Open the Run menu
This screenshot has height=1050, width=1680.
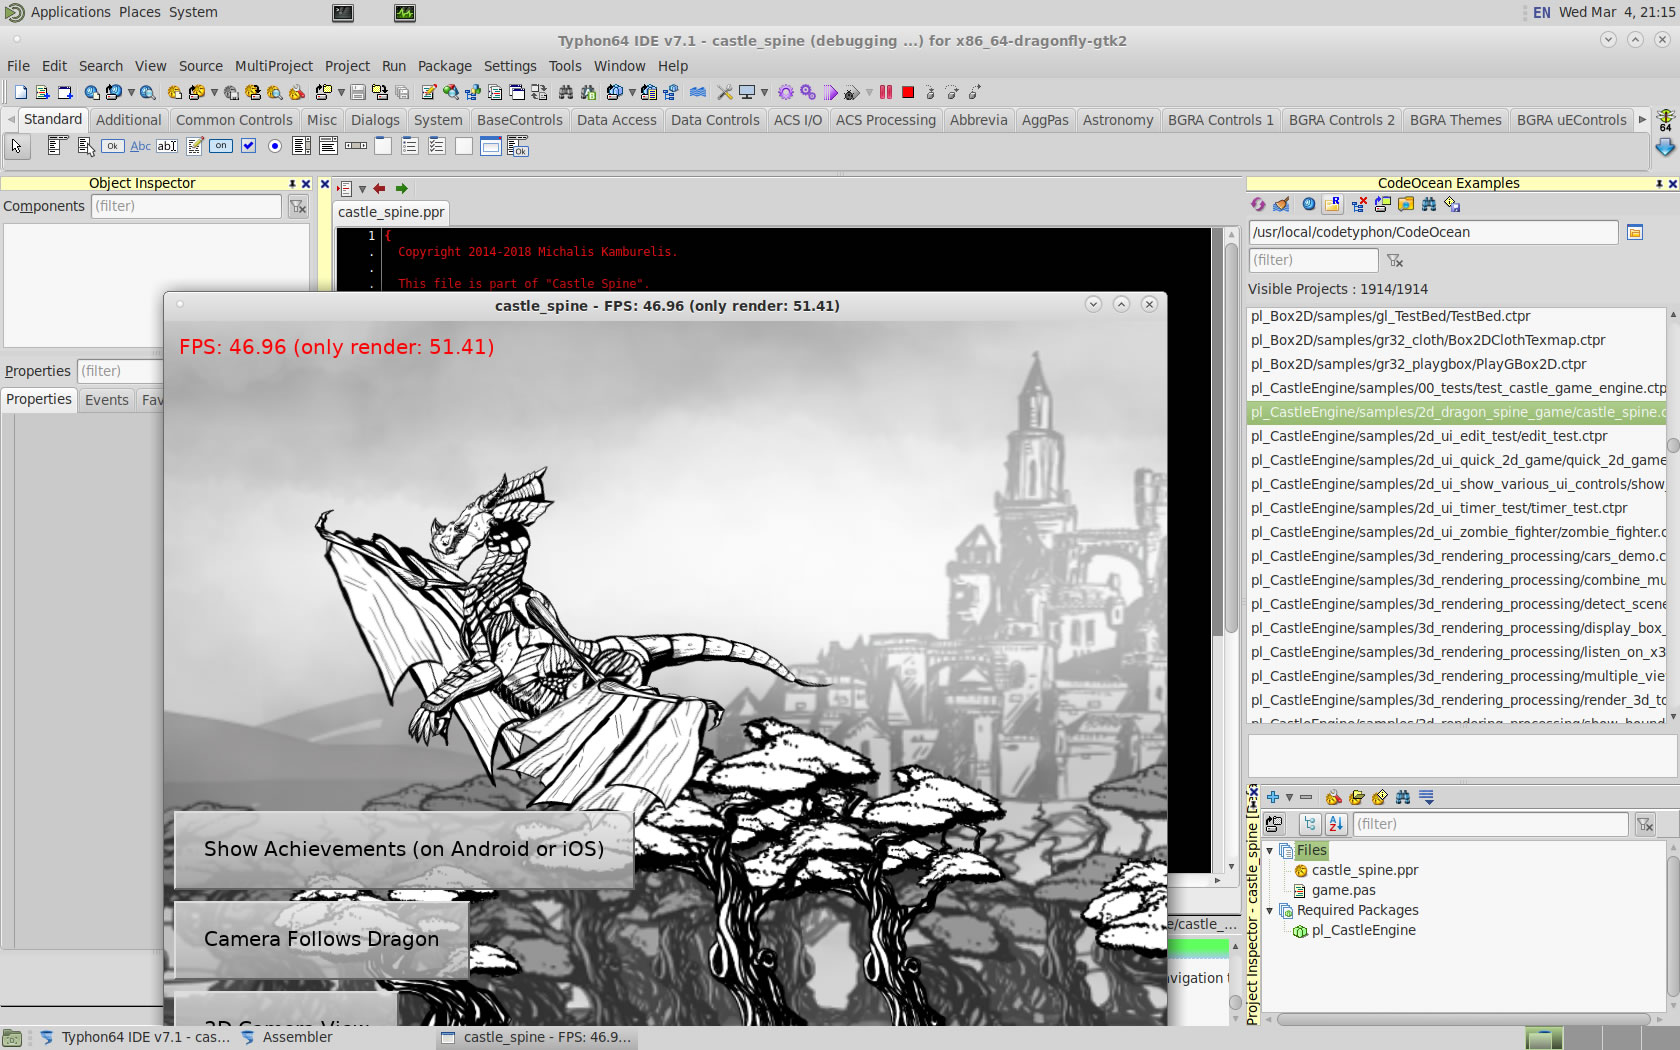394,66
